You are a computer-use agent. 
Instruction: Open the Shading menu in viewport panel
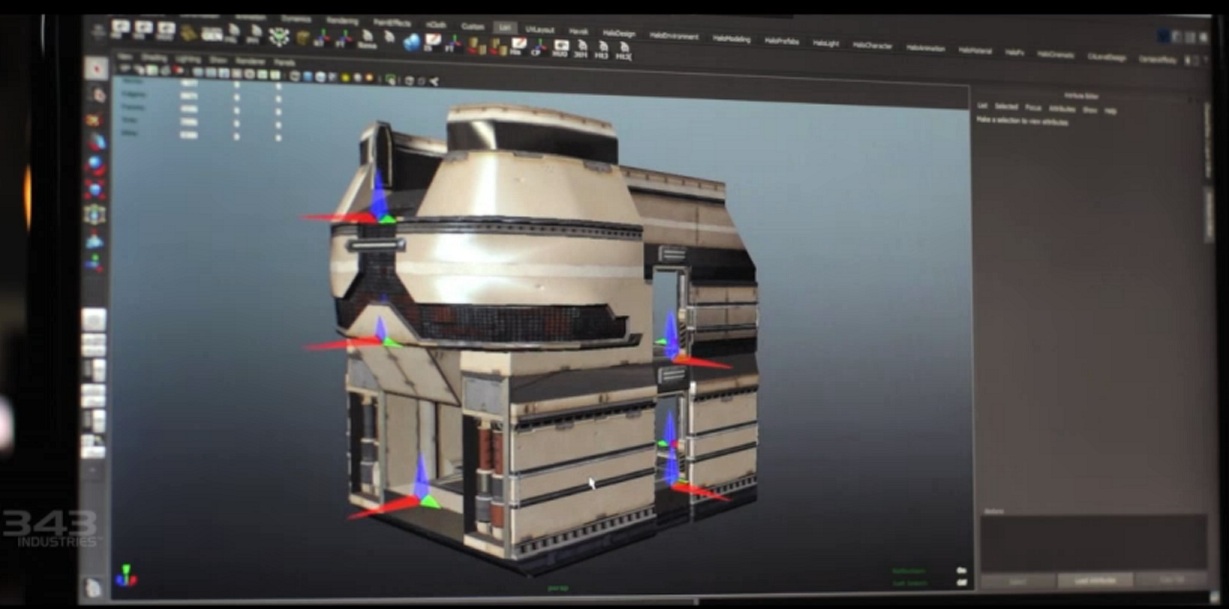click(x=154, y=58)
